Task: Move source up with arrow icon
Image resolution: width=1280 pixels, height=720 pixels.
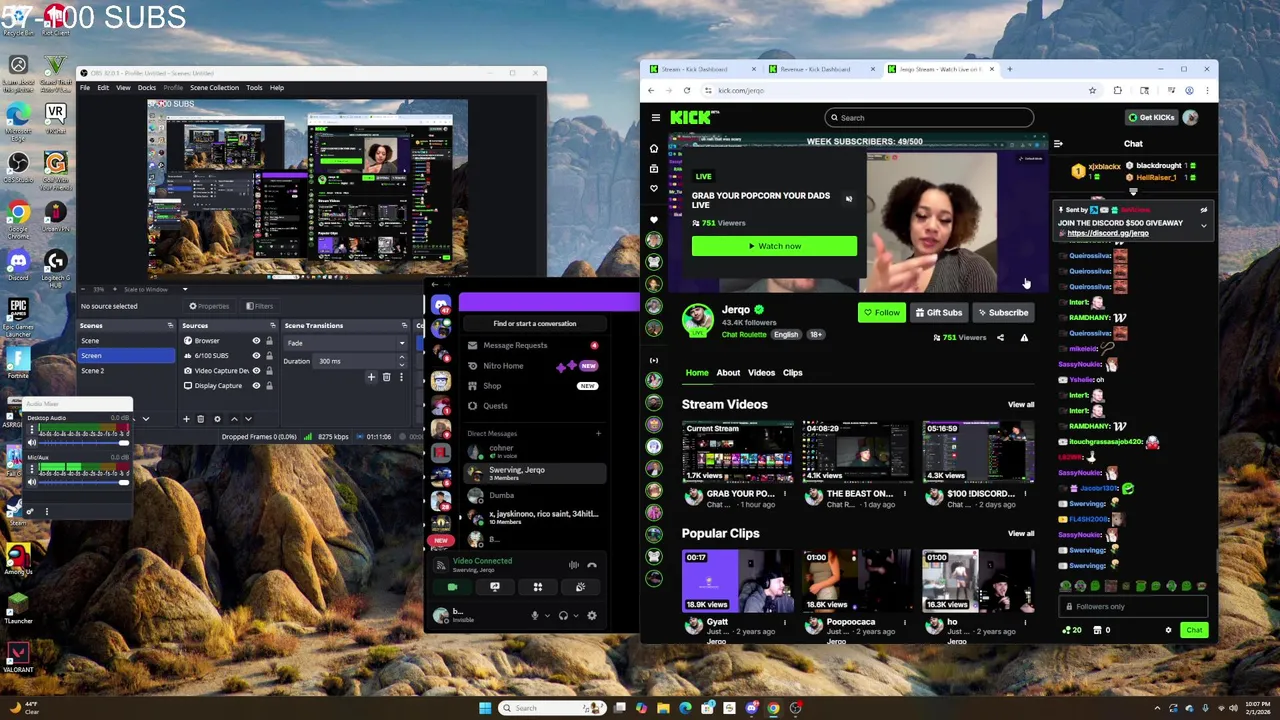Action: tap(234, 419)
